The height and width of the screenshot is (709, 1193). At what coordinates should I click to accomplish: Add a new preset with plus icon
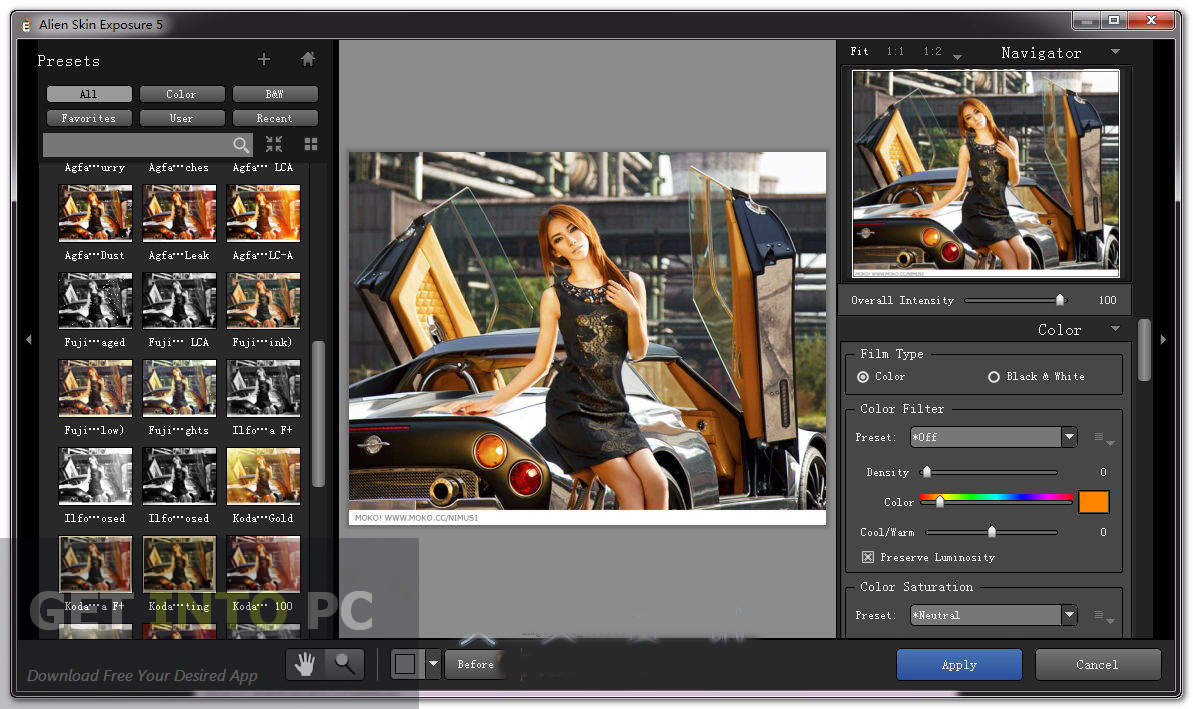point(264,59)
